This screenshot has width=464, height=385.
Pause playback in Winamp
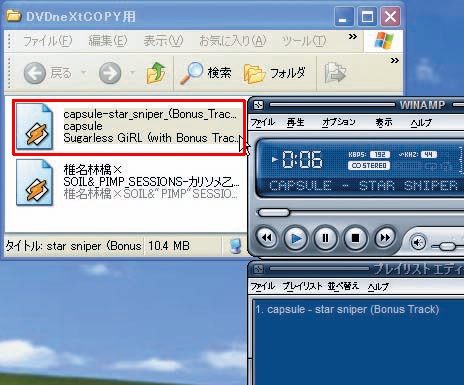point(325,238)
